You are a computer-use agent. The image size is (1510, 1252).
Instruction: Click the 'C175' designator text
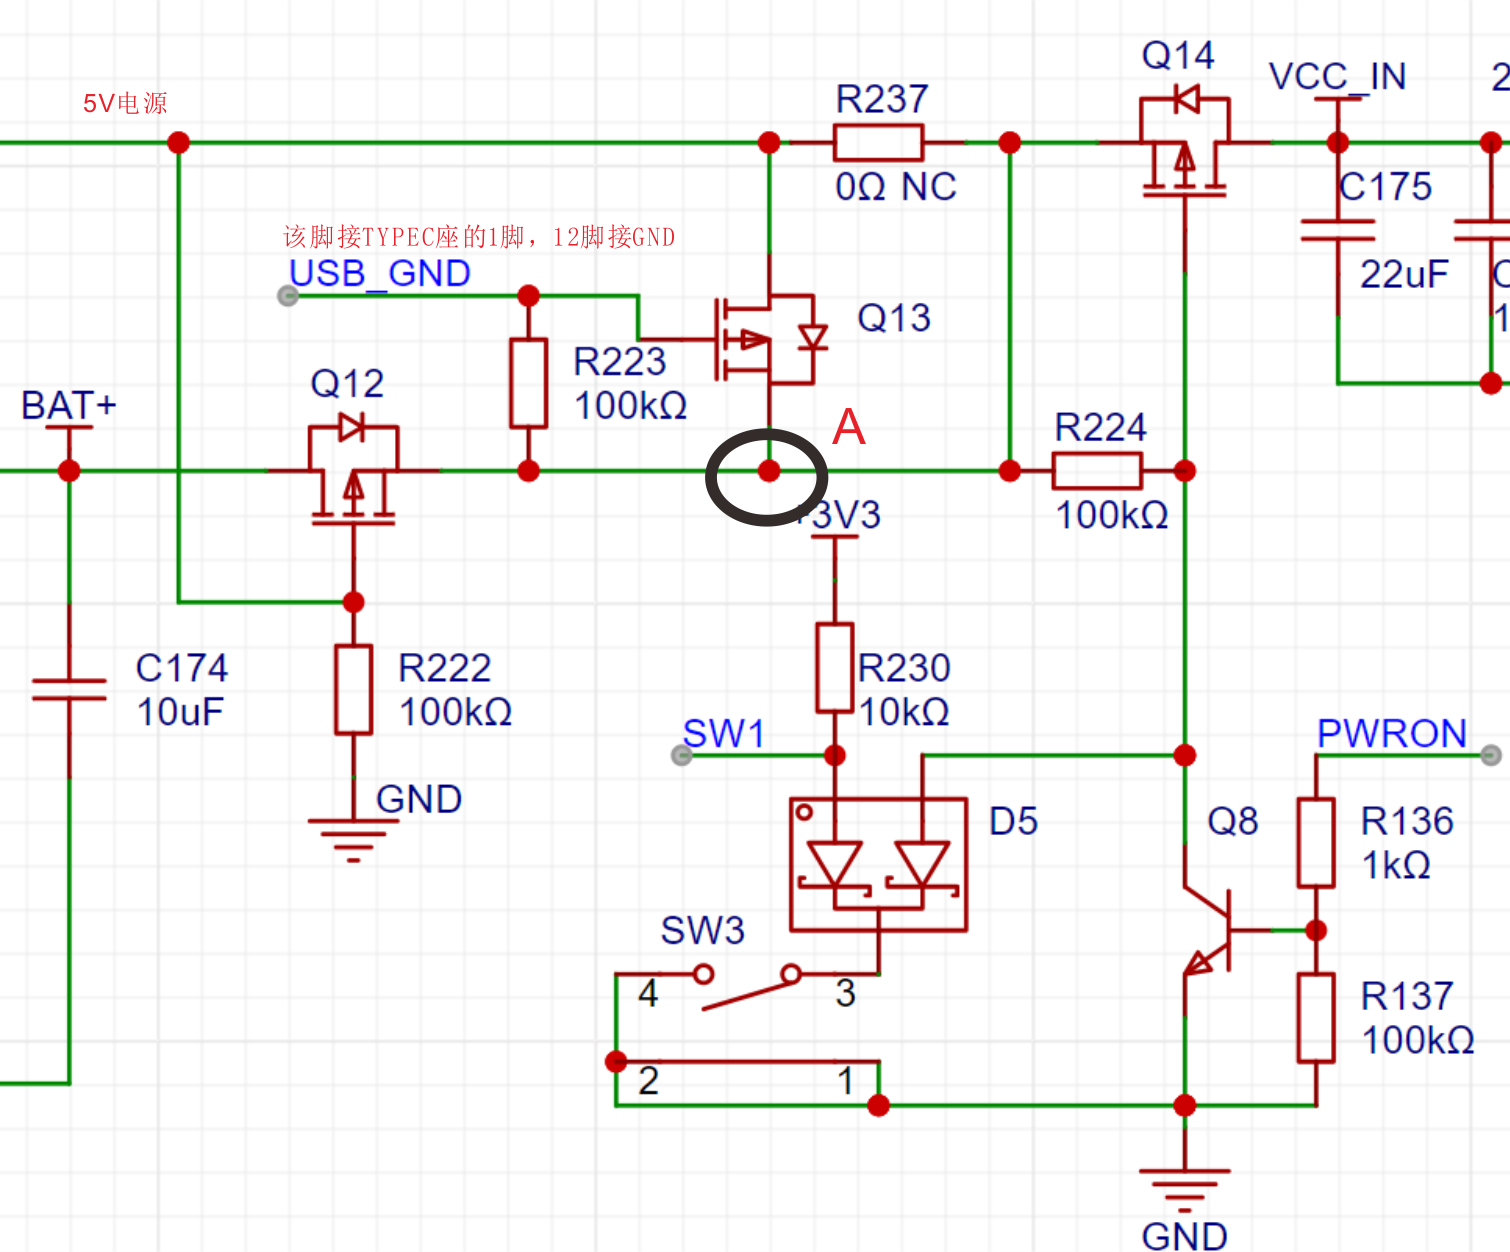[1385, 186]
